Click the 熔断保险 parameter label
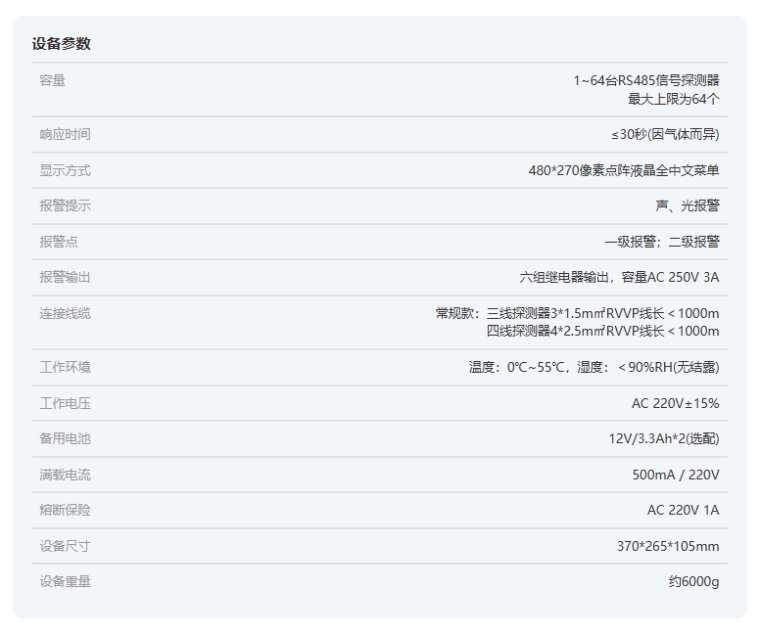The height and width of the screenshot is (635, 760). click(65, 511)
